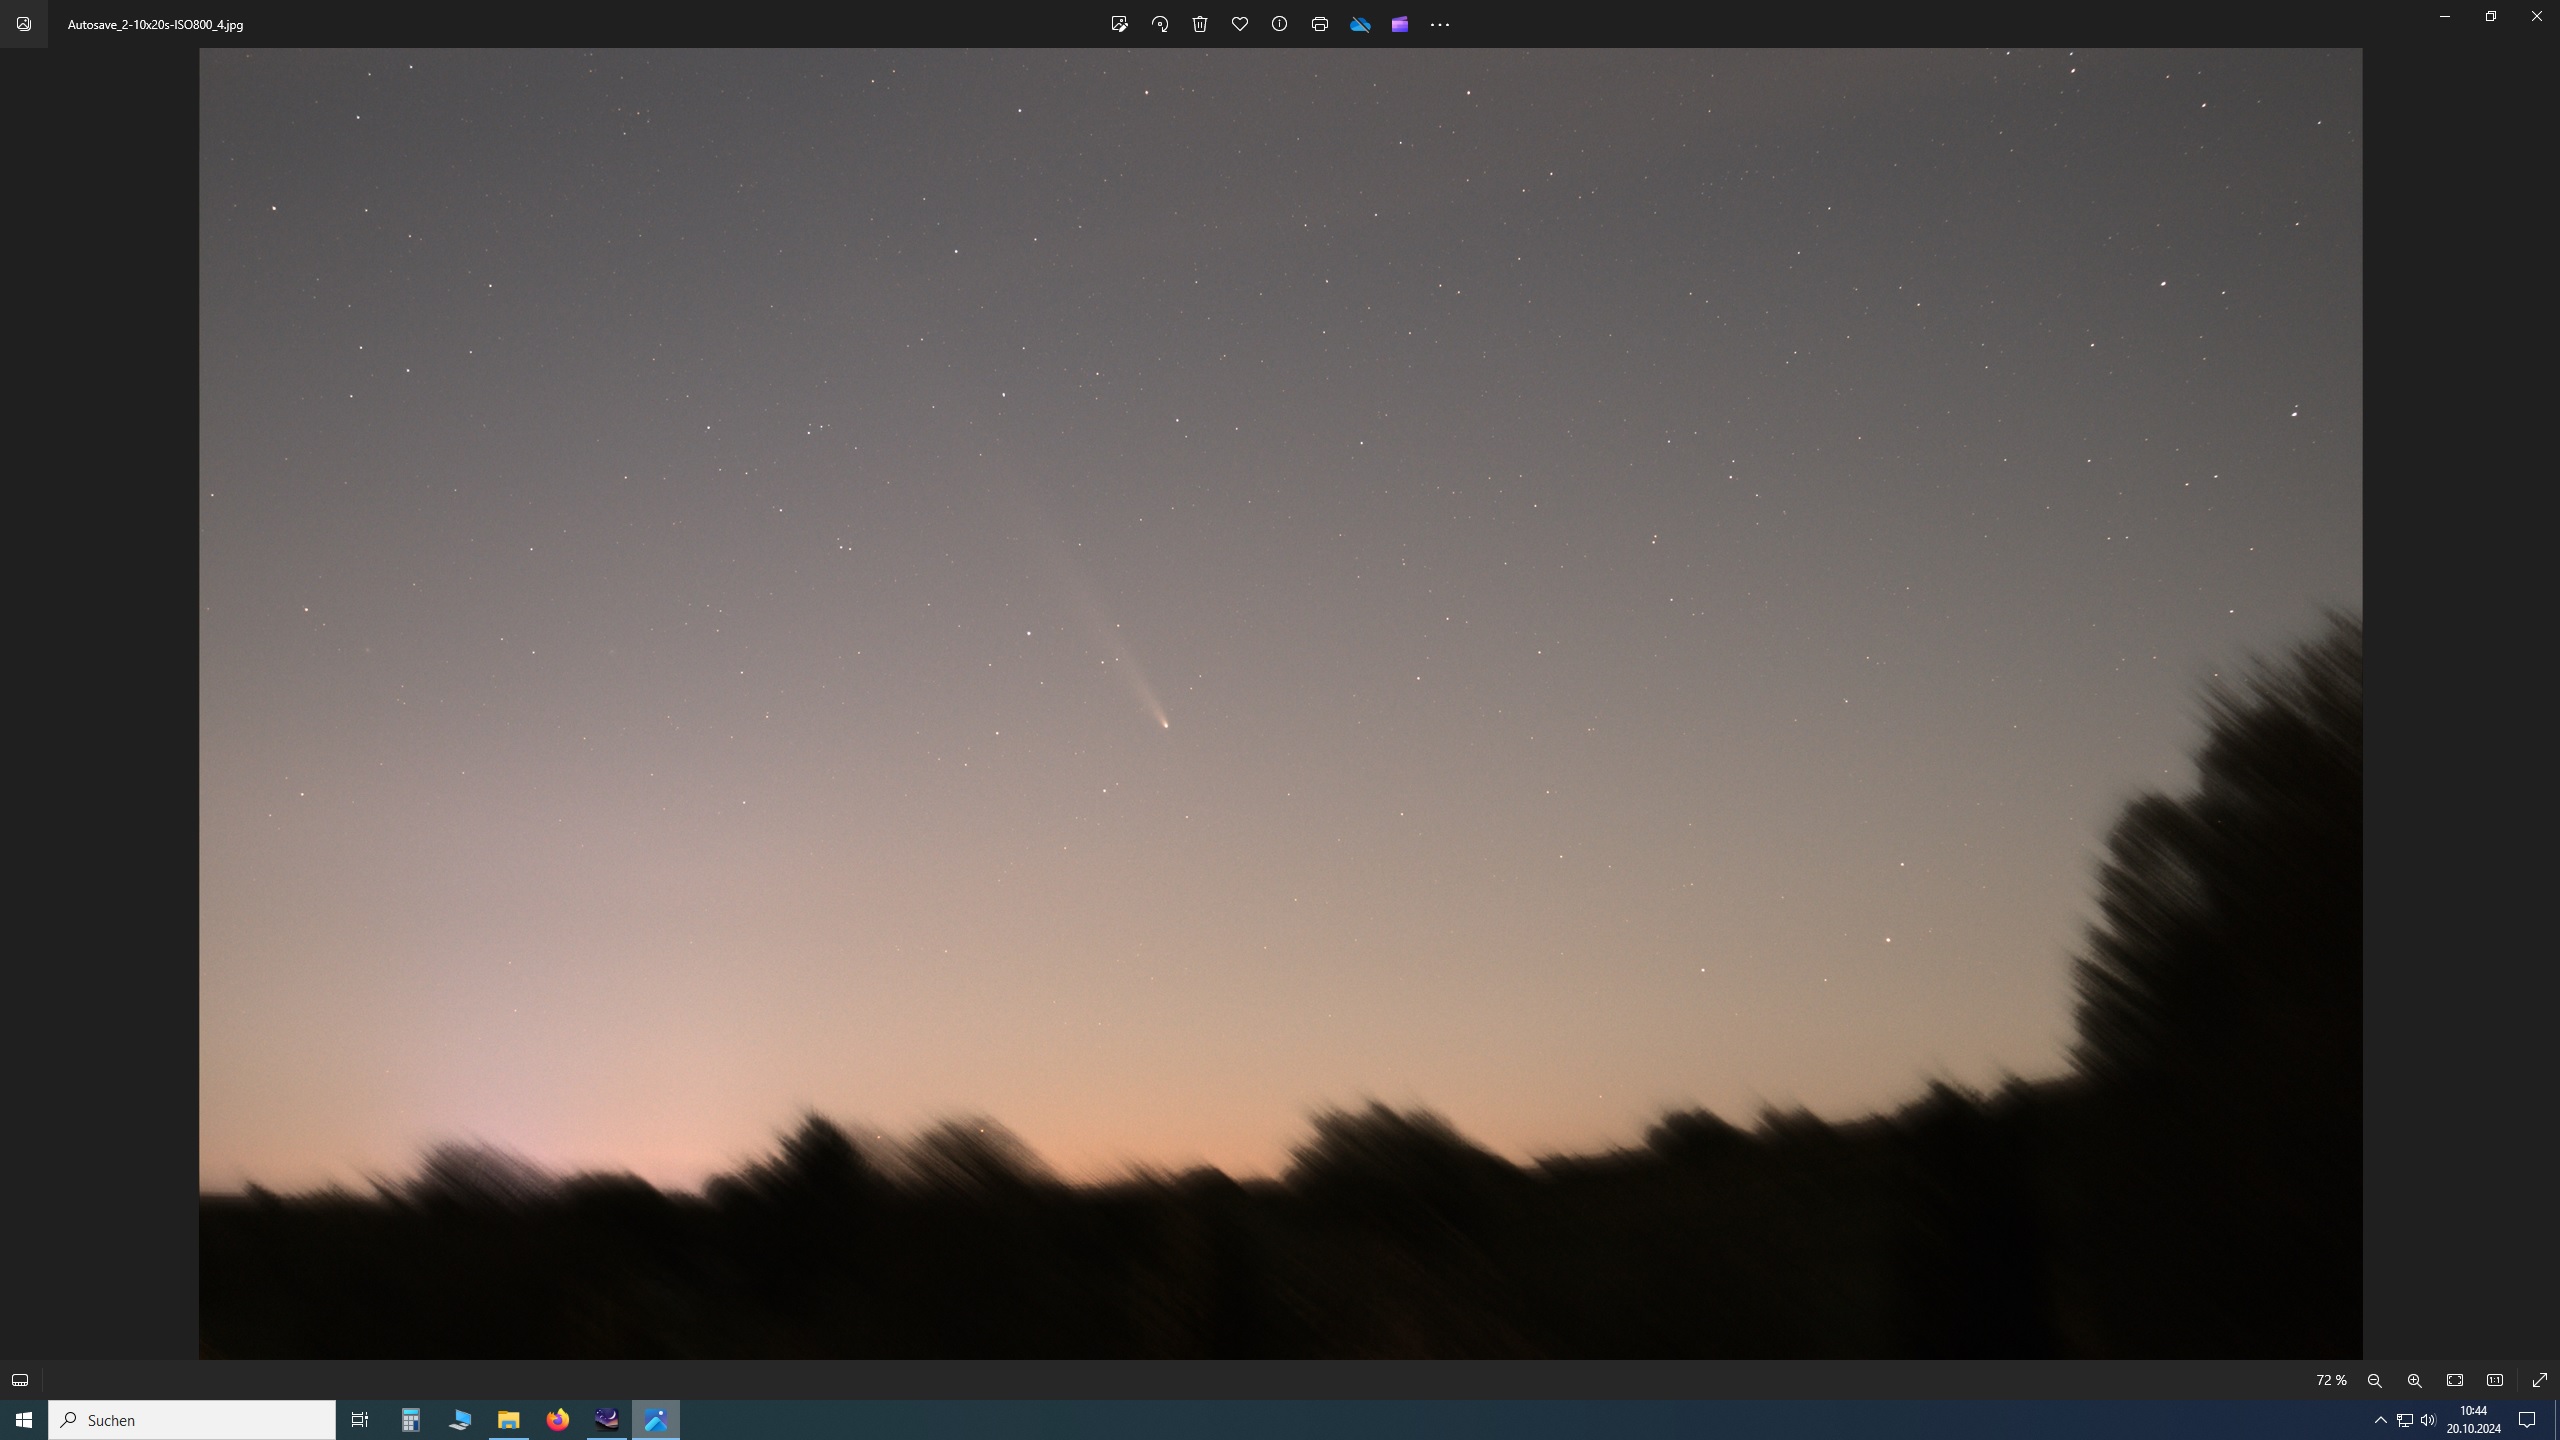The image size is (2560, 1440).
Task: Rotate the photo with the rotate icon
Action: click(x=1160, y=24)
